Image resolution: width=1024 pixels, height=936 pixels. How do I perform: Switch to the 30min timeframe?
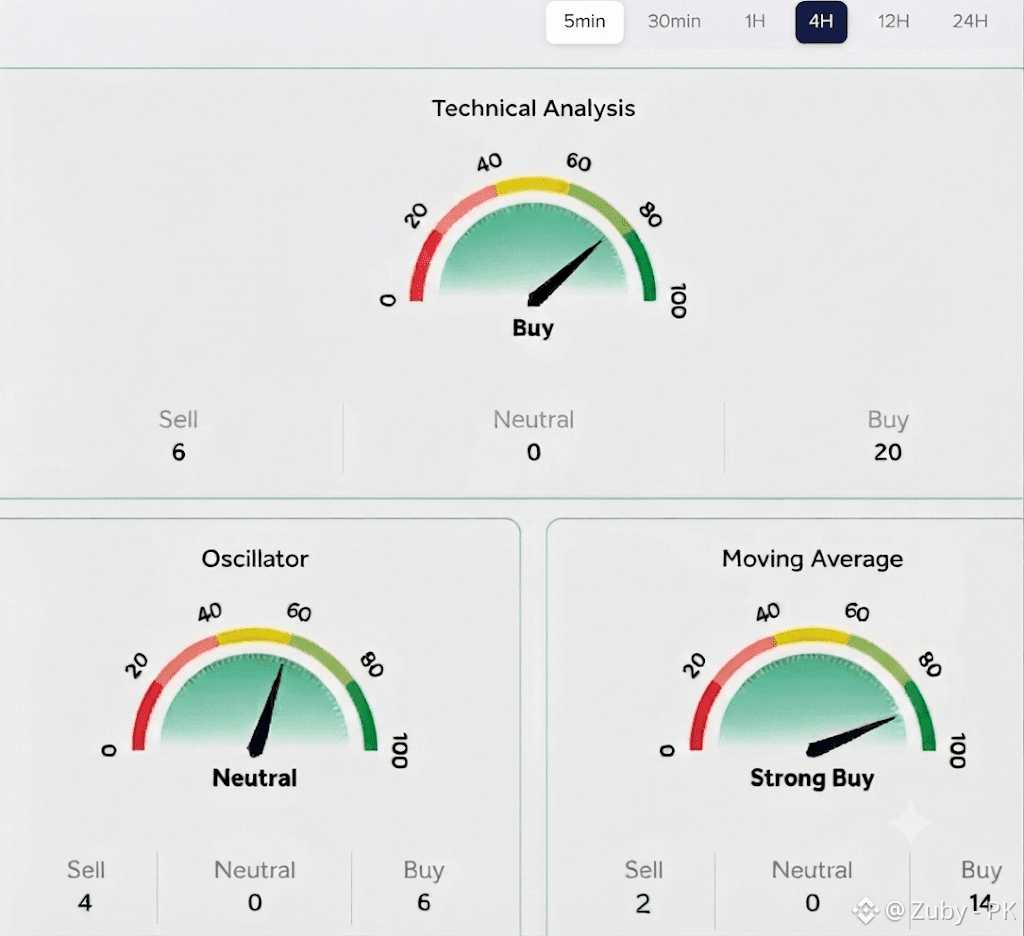(x=674, y=22)
